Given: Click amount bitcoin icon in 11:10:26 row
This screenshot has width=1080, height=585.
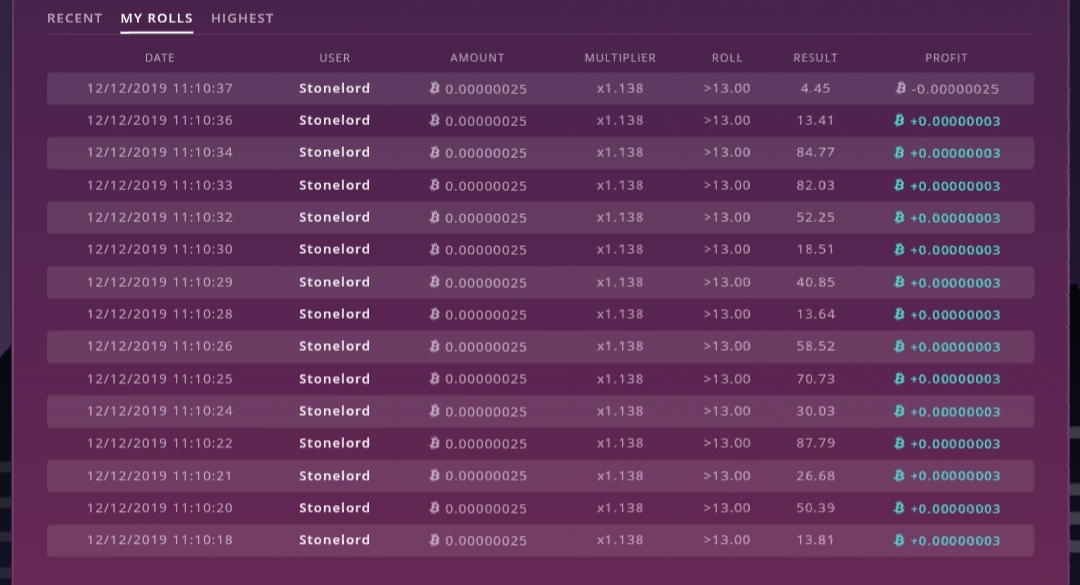Looking at the screenshot, I should coord(434,346).
